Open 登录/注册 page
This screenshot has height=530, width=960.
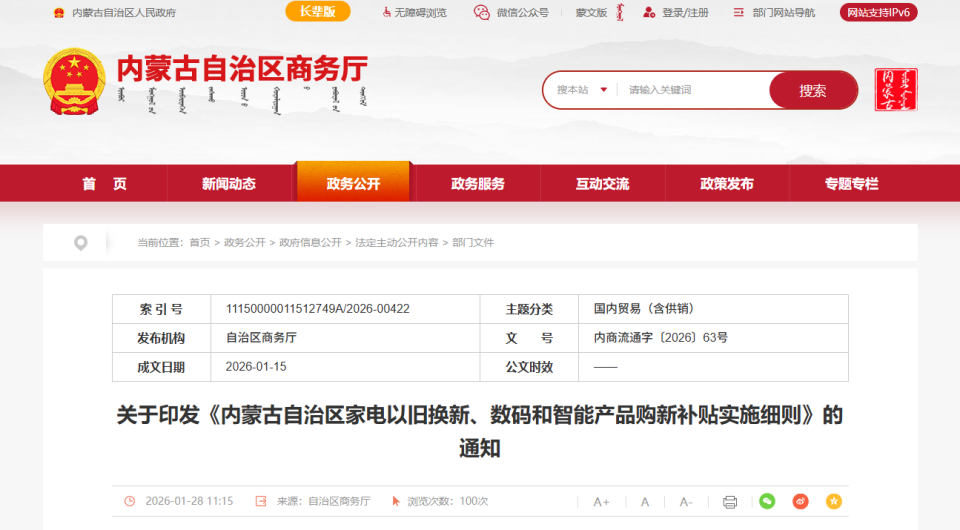pos(685,12)
